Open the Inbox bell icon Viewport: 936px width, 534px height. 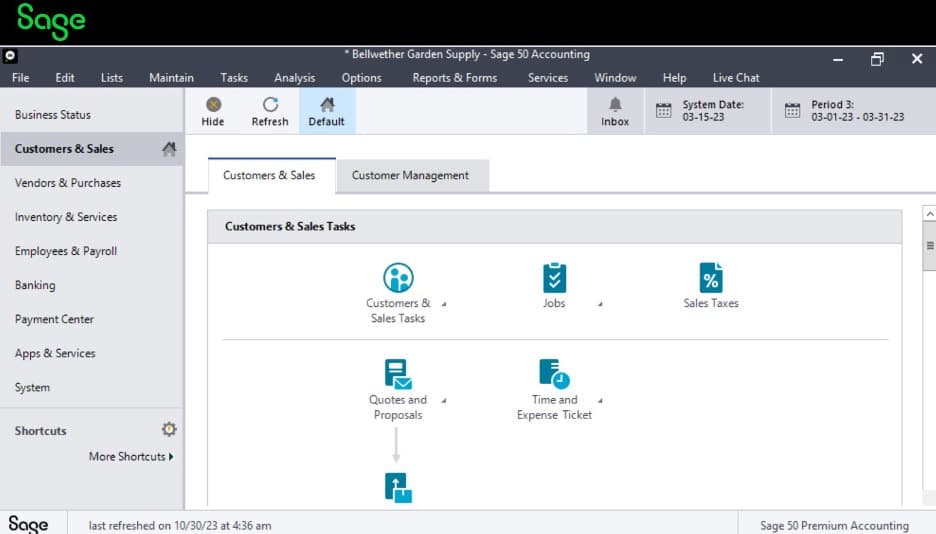[x=615, y=105]
